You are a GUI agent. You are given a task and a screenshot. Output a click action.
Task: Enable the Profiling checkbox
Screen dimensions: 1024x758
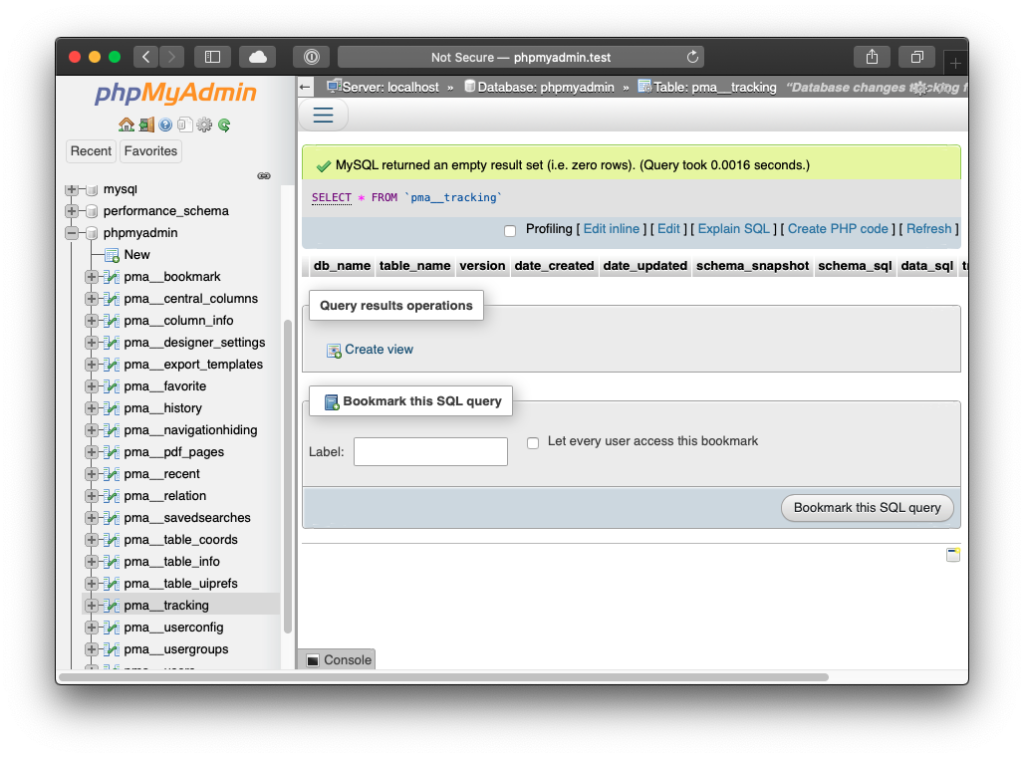tap(510, 230)
